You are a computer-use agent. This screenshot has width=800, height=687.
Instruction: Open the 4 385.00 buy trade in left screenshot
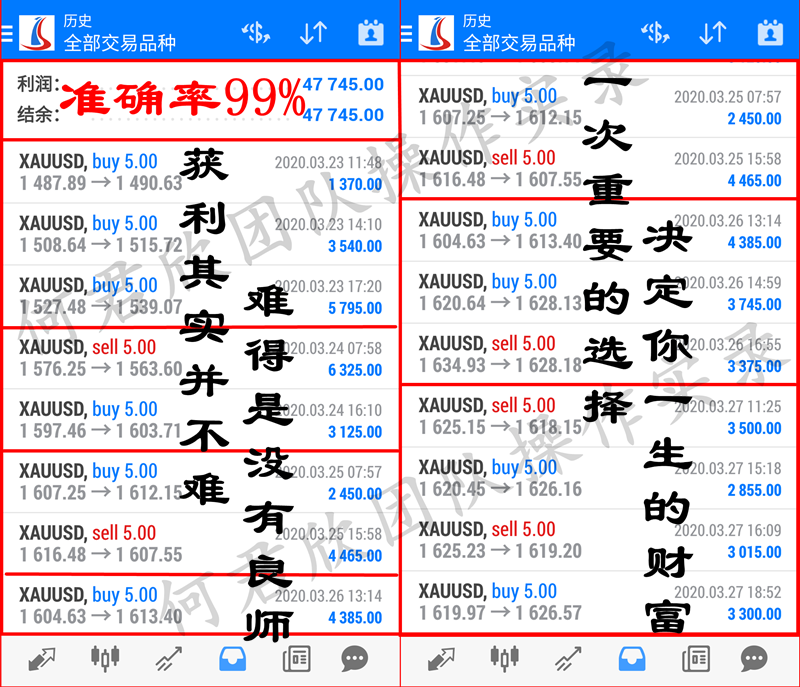[201, 605]
